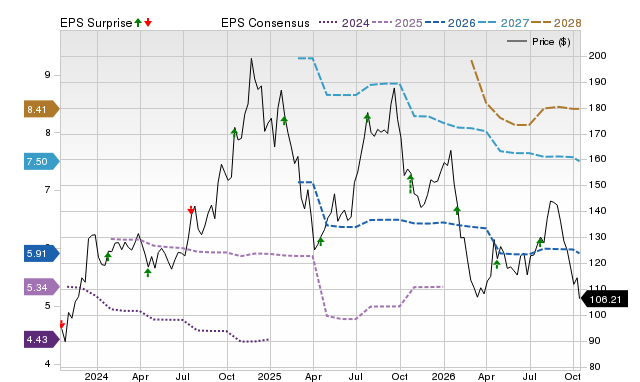Click the 120 label on the price axis
This screenshot has width=640, height=382.
coord(597,262)
